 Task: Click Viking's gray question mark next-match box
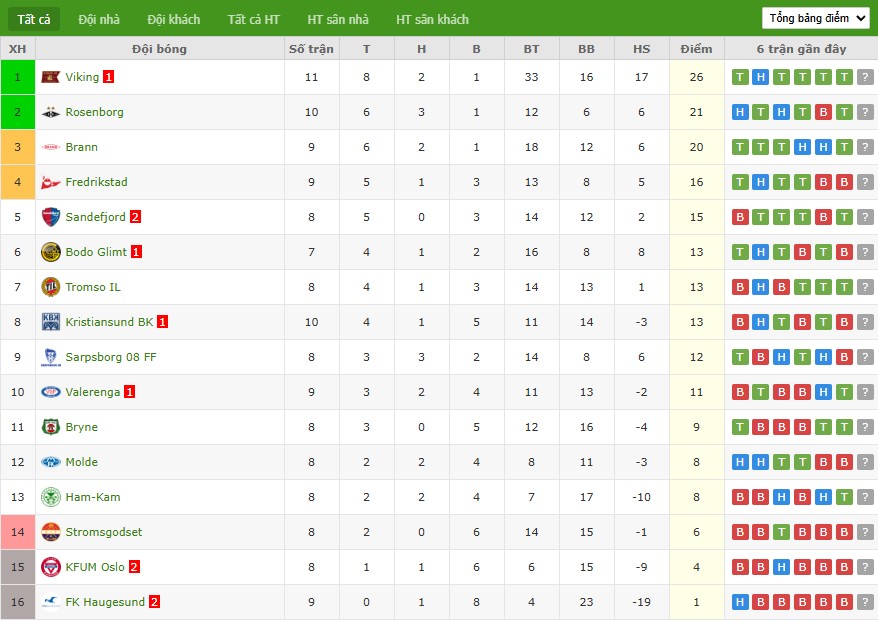pos(865,77)
